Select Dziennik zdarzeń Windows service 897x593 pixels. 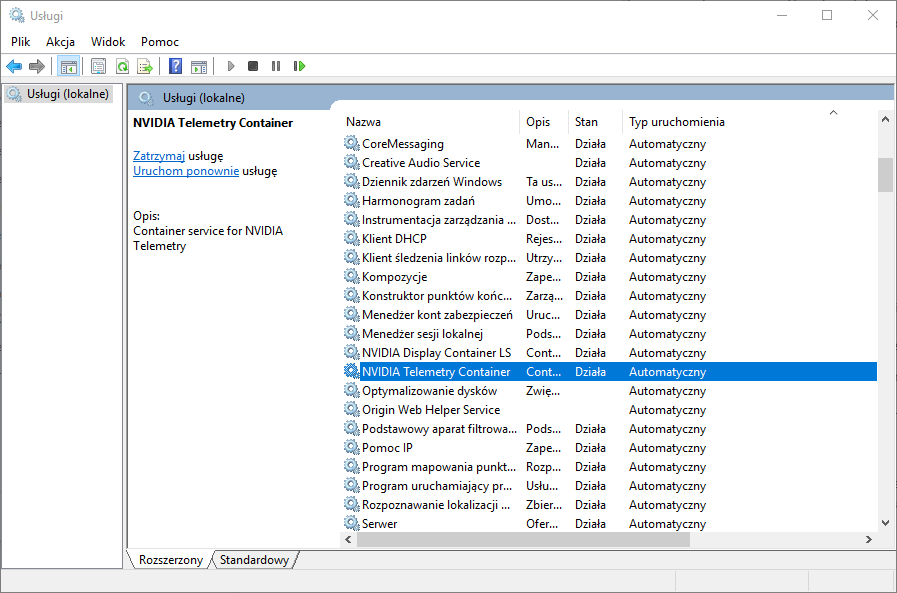pyautogui.click(x=610, y=182)
